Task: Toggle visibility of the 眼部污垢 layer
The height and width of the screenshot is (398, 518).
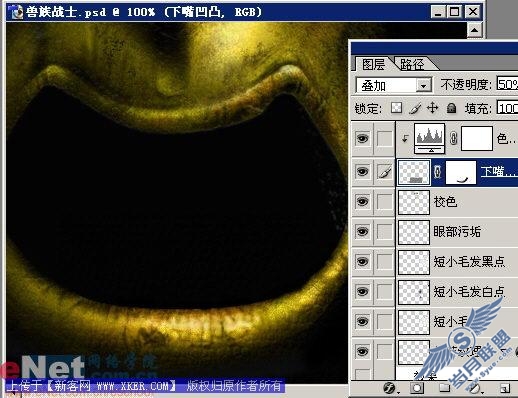Action: click(362, 231)
